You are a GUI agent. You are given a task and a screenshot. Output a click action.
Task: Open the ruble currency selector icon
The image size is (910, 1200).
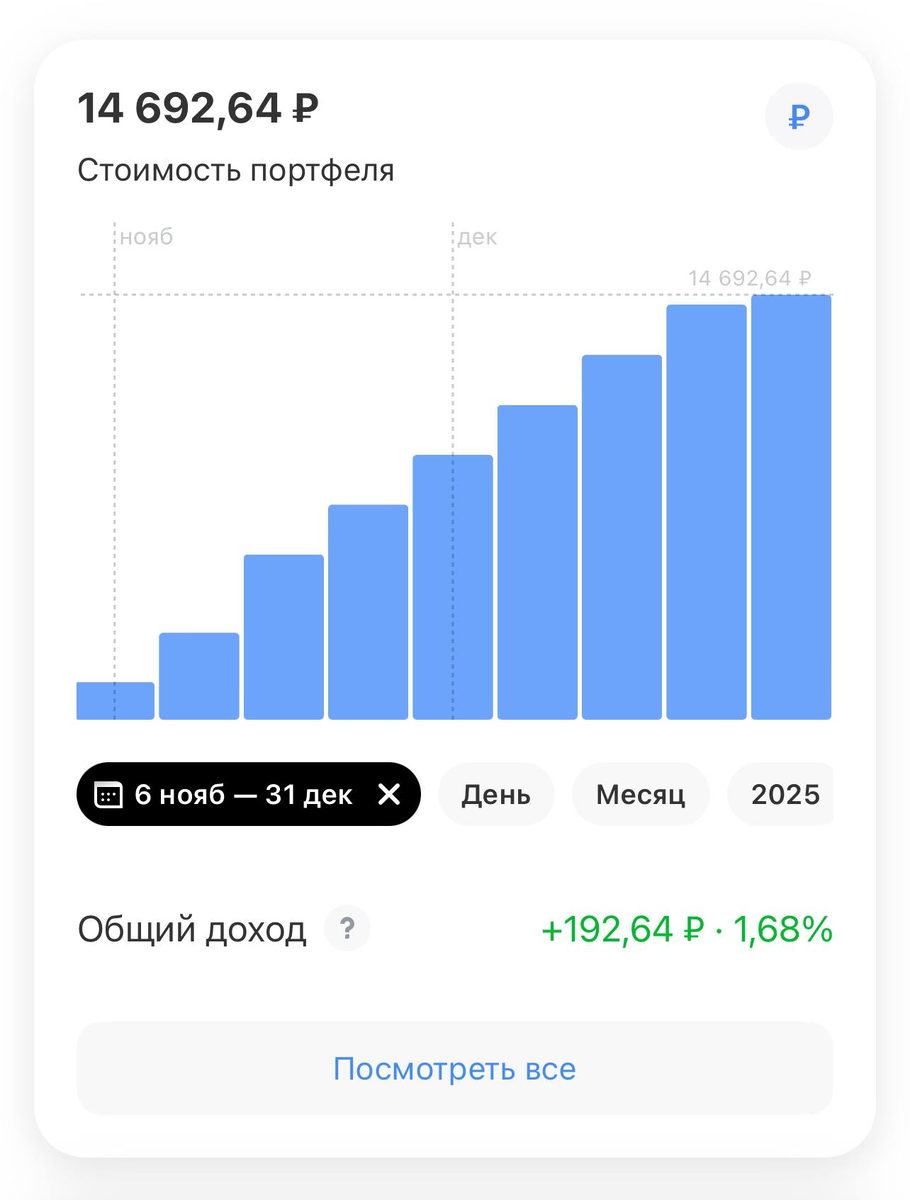pyautogui.click(x=798, y=116)
